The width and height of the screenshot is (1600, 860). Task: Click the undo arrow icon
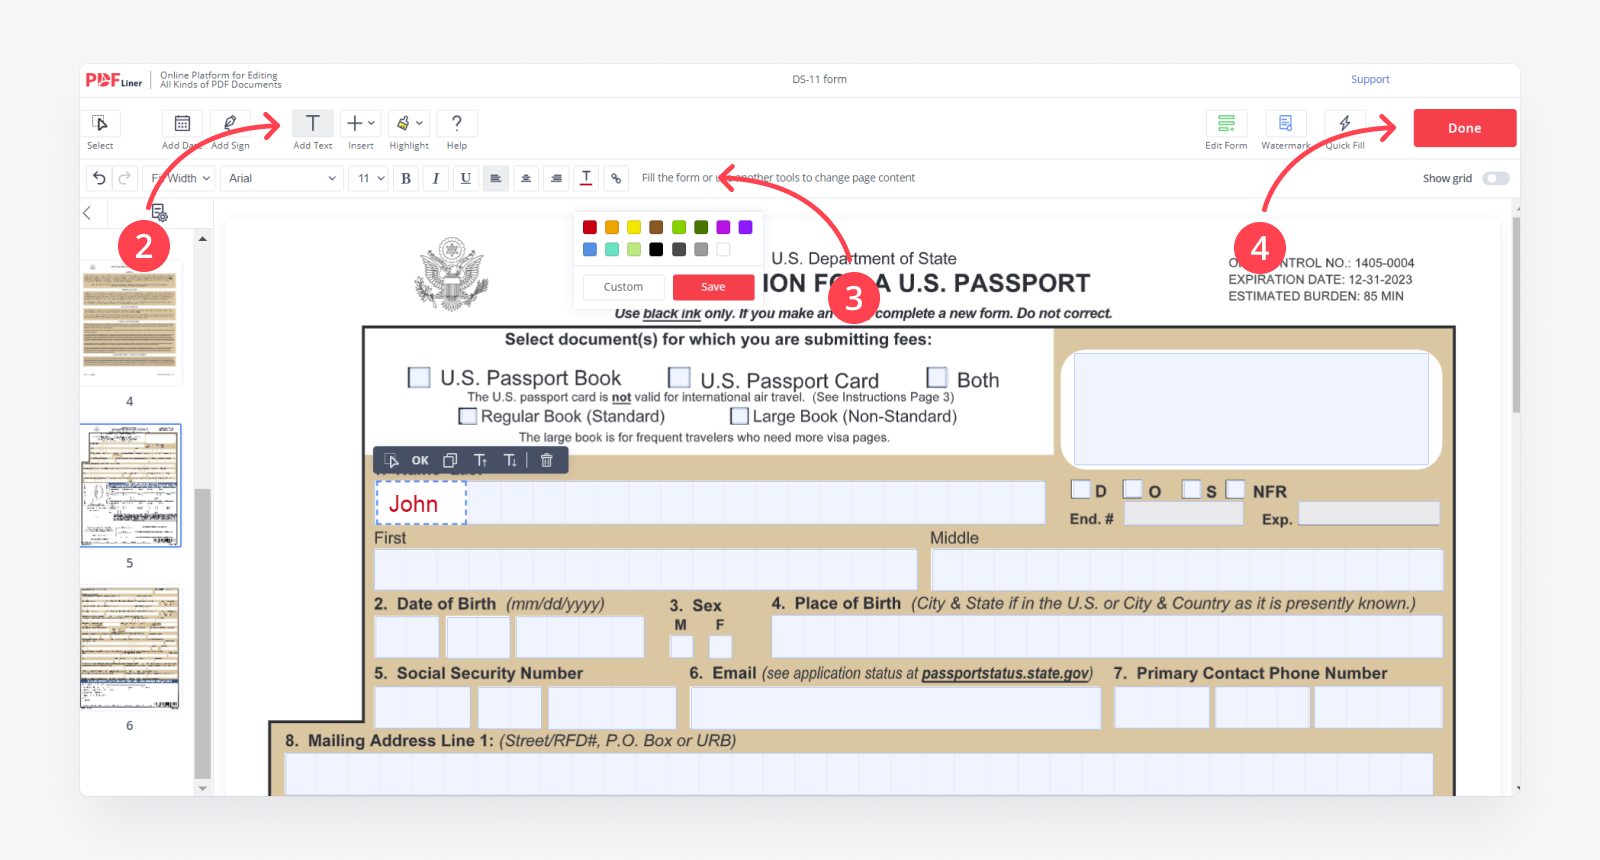[x=99, y=178]
